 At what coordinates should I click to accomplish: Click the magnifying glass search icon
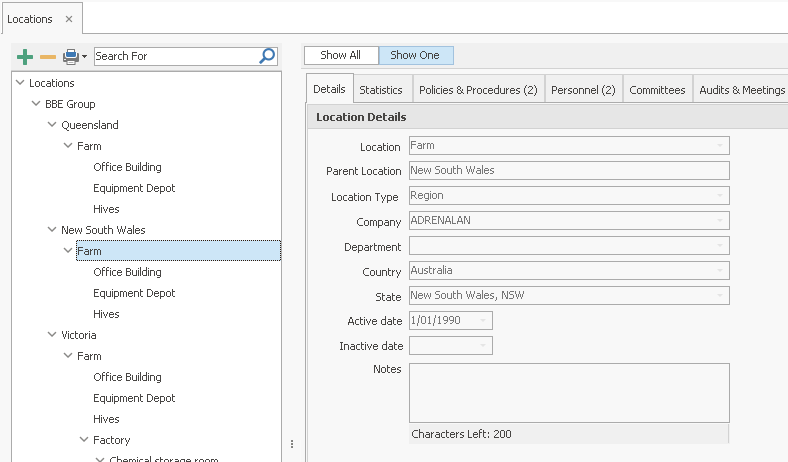tap(267, 56)
